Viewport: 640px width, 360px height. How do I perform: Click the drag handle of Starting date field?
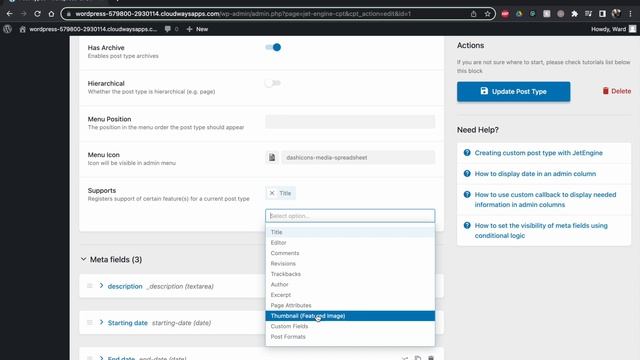[90, 322]
